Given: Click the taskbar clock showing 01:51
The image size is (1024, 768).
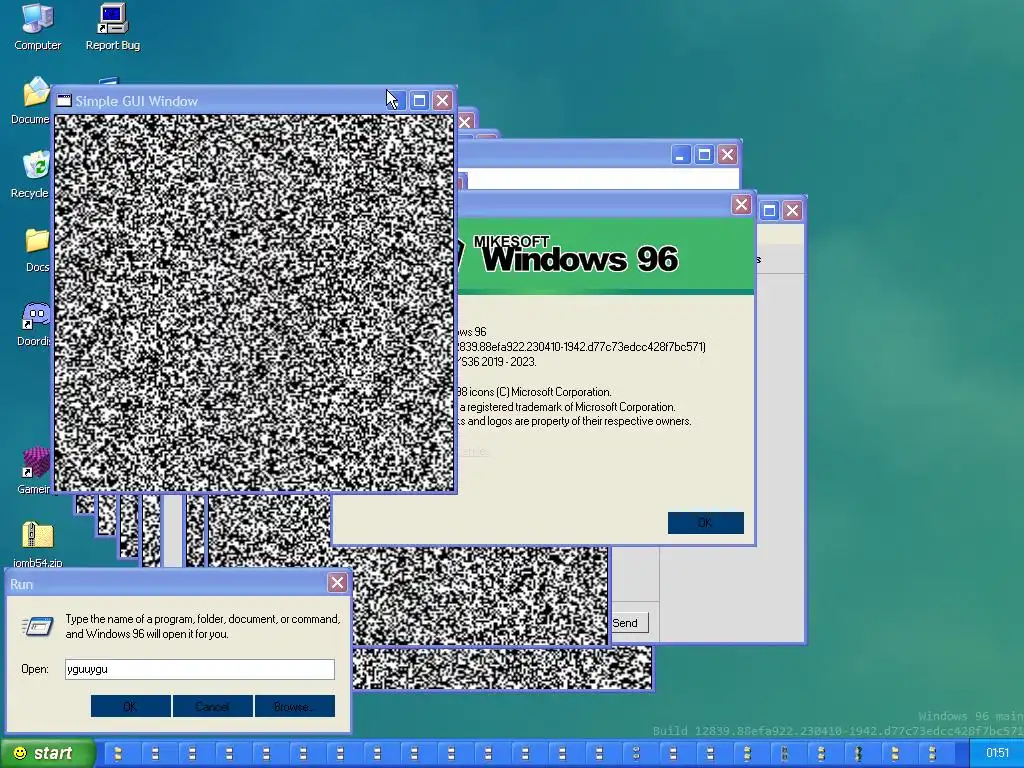Looking at the screenshot, I should coord(997,753).
